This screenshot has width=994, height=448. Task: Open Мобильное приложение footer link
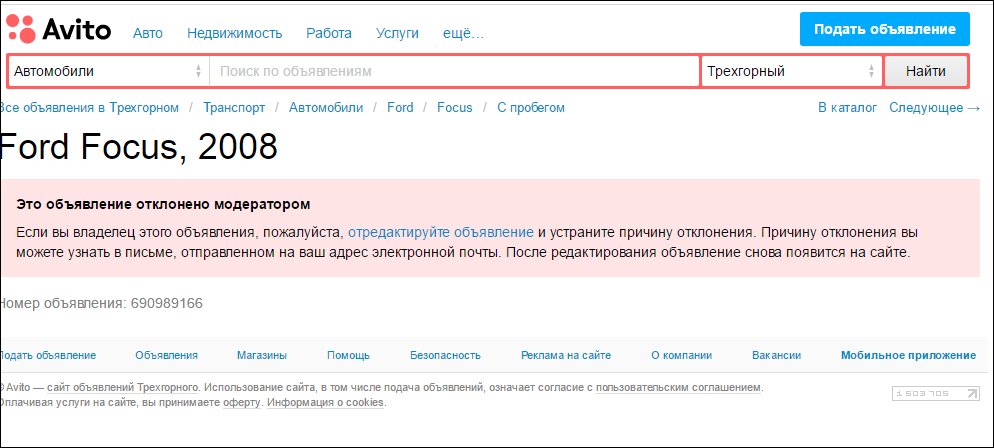(x=908, y=355)
